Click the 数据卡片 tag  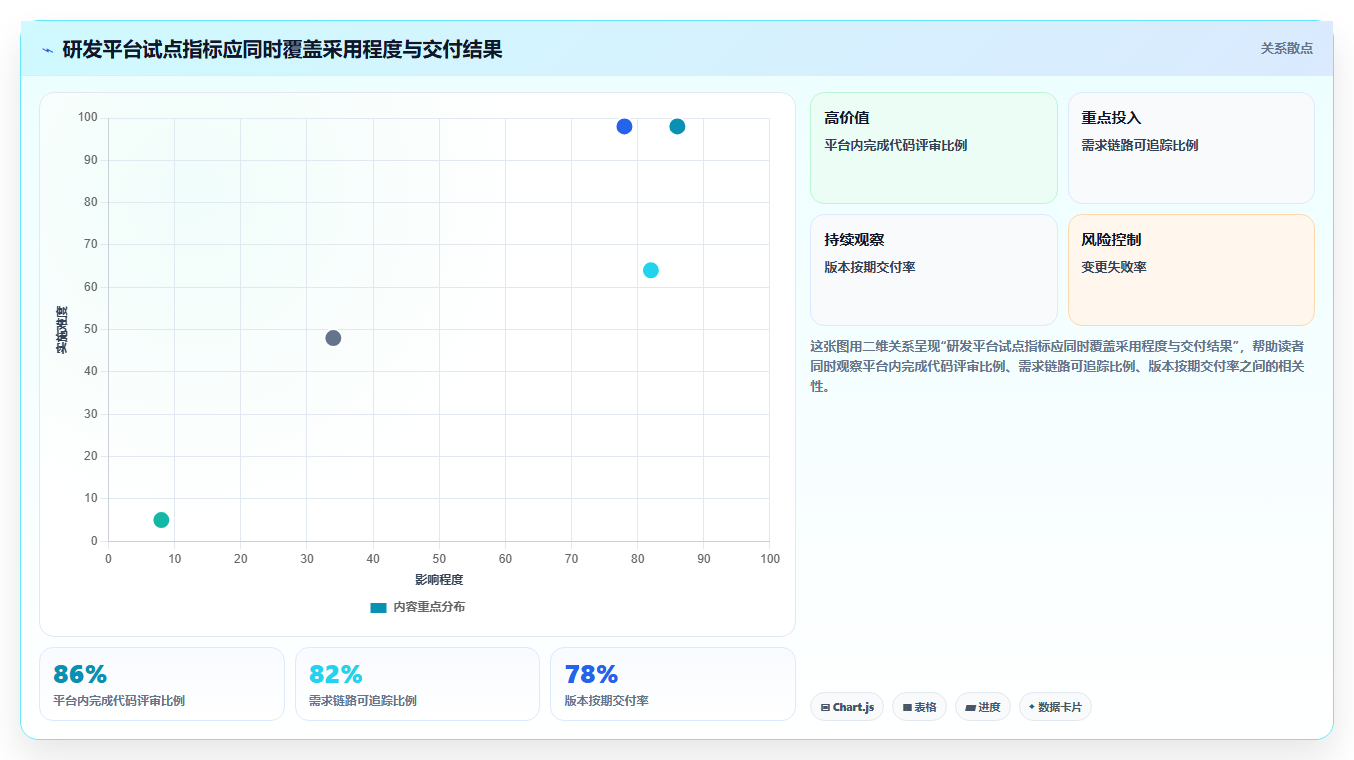1055,707
